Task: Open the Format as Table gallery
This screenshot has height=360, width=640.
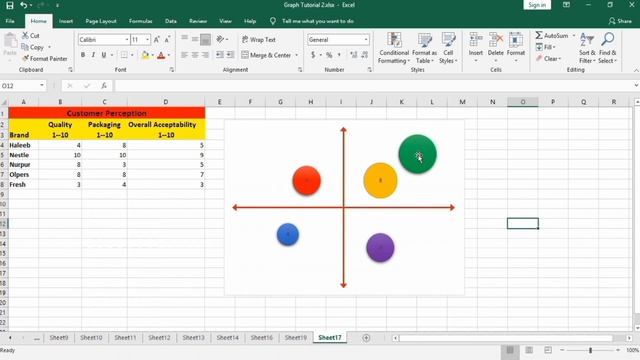Action: [424, 48]
